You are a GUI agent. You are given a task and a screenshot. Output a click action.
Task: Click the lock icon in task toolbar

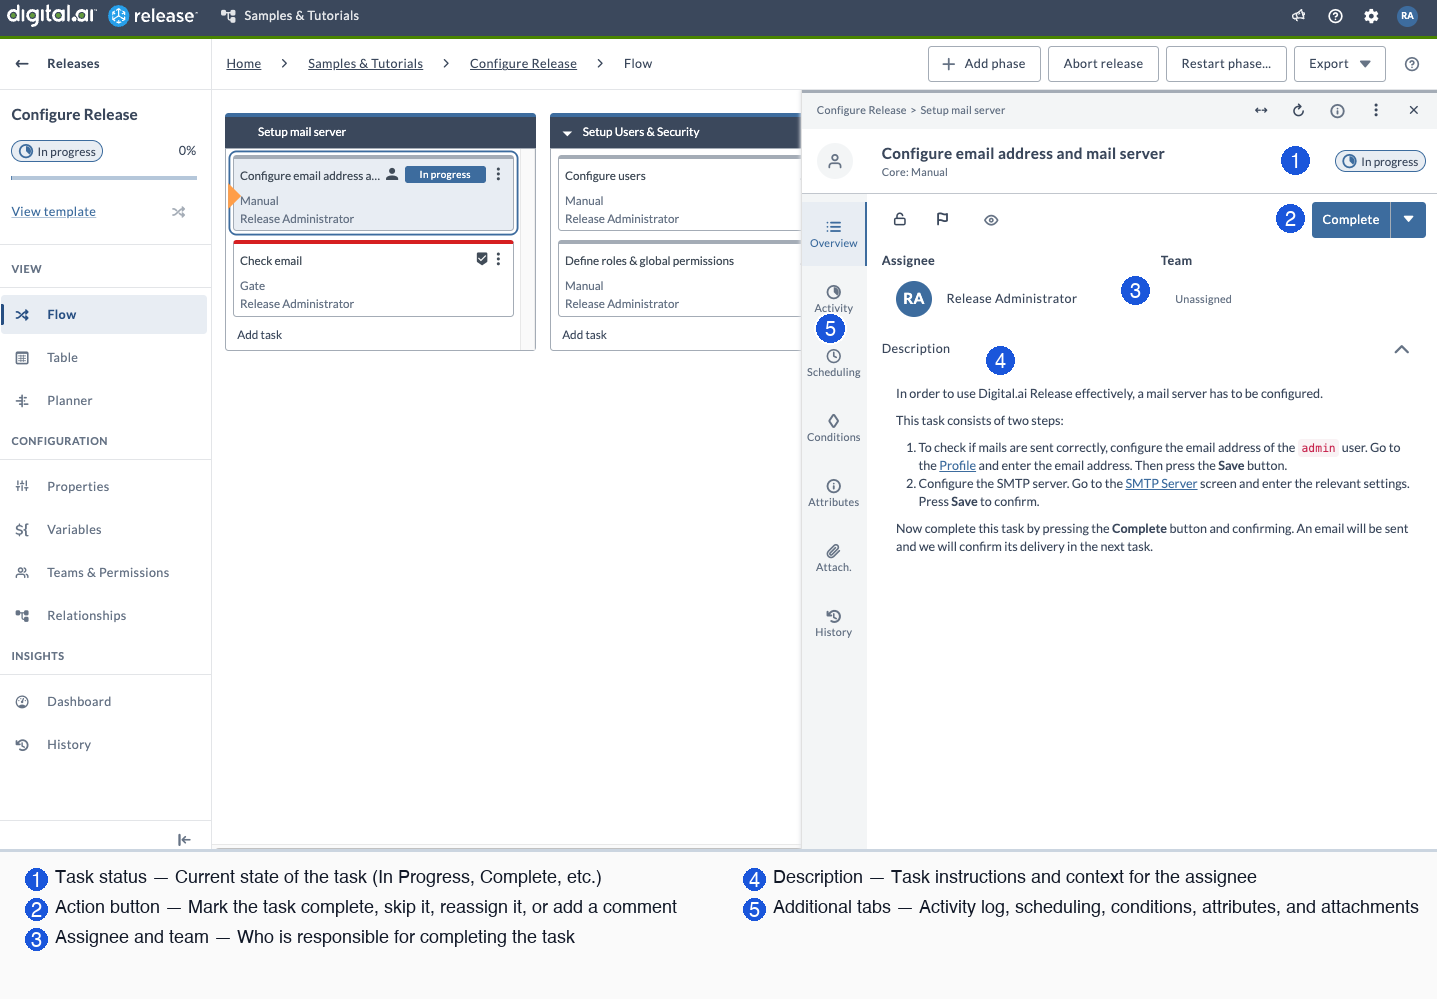coord(899,219)
